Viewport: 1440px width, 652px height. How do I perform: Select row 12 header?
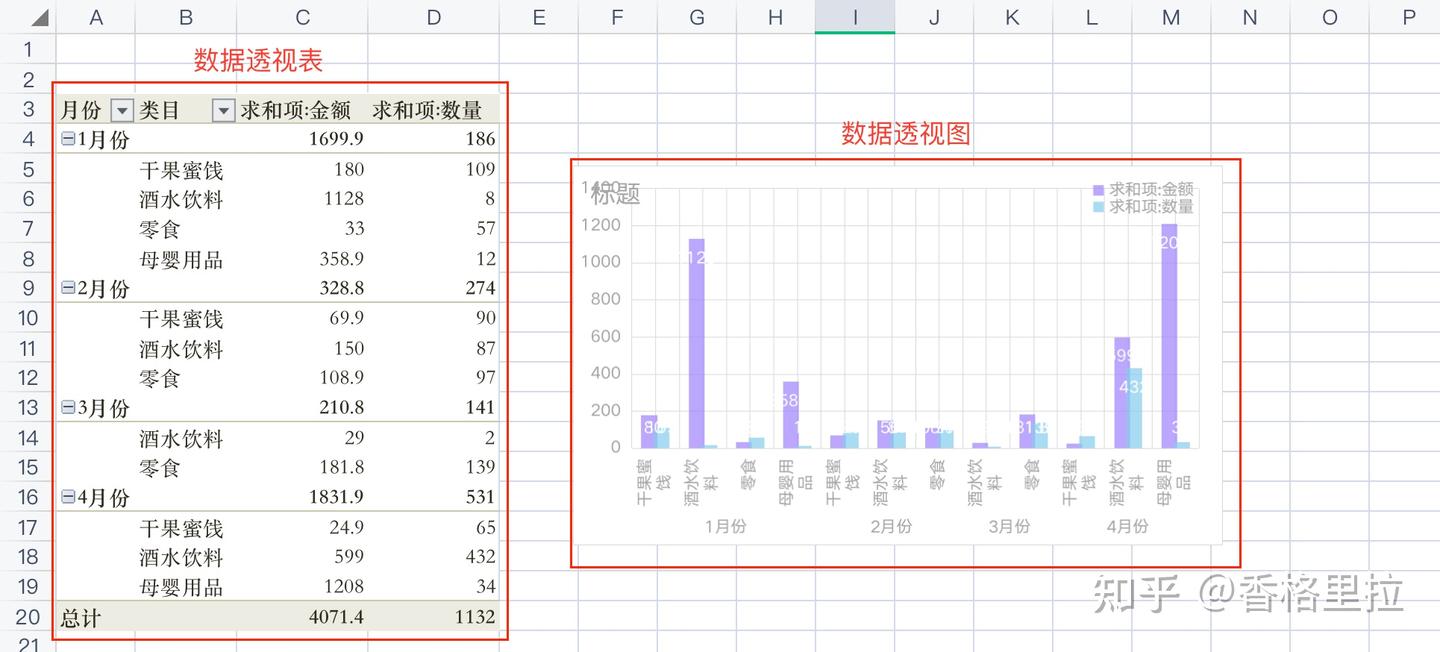pos(28,378)
